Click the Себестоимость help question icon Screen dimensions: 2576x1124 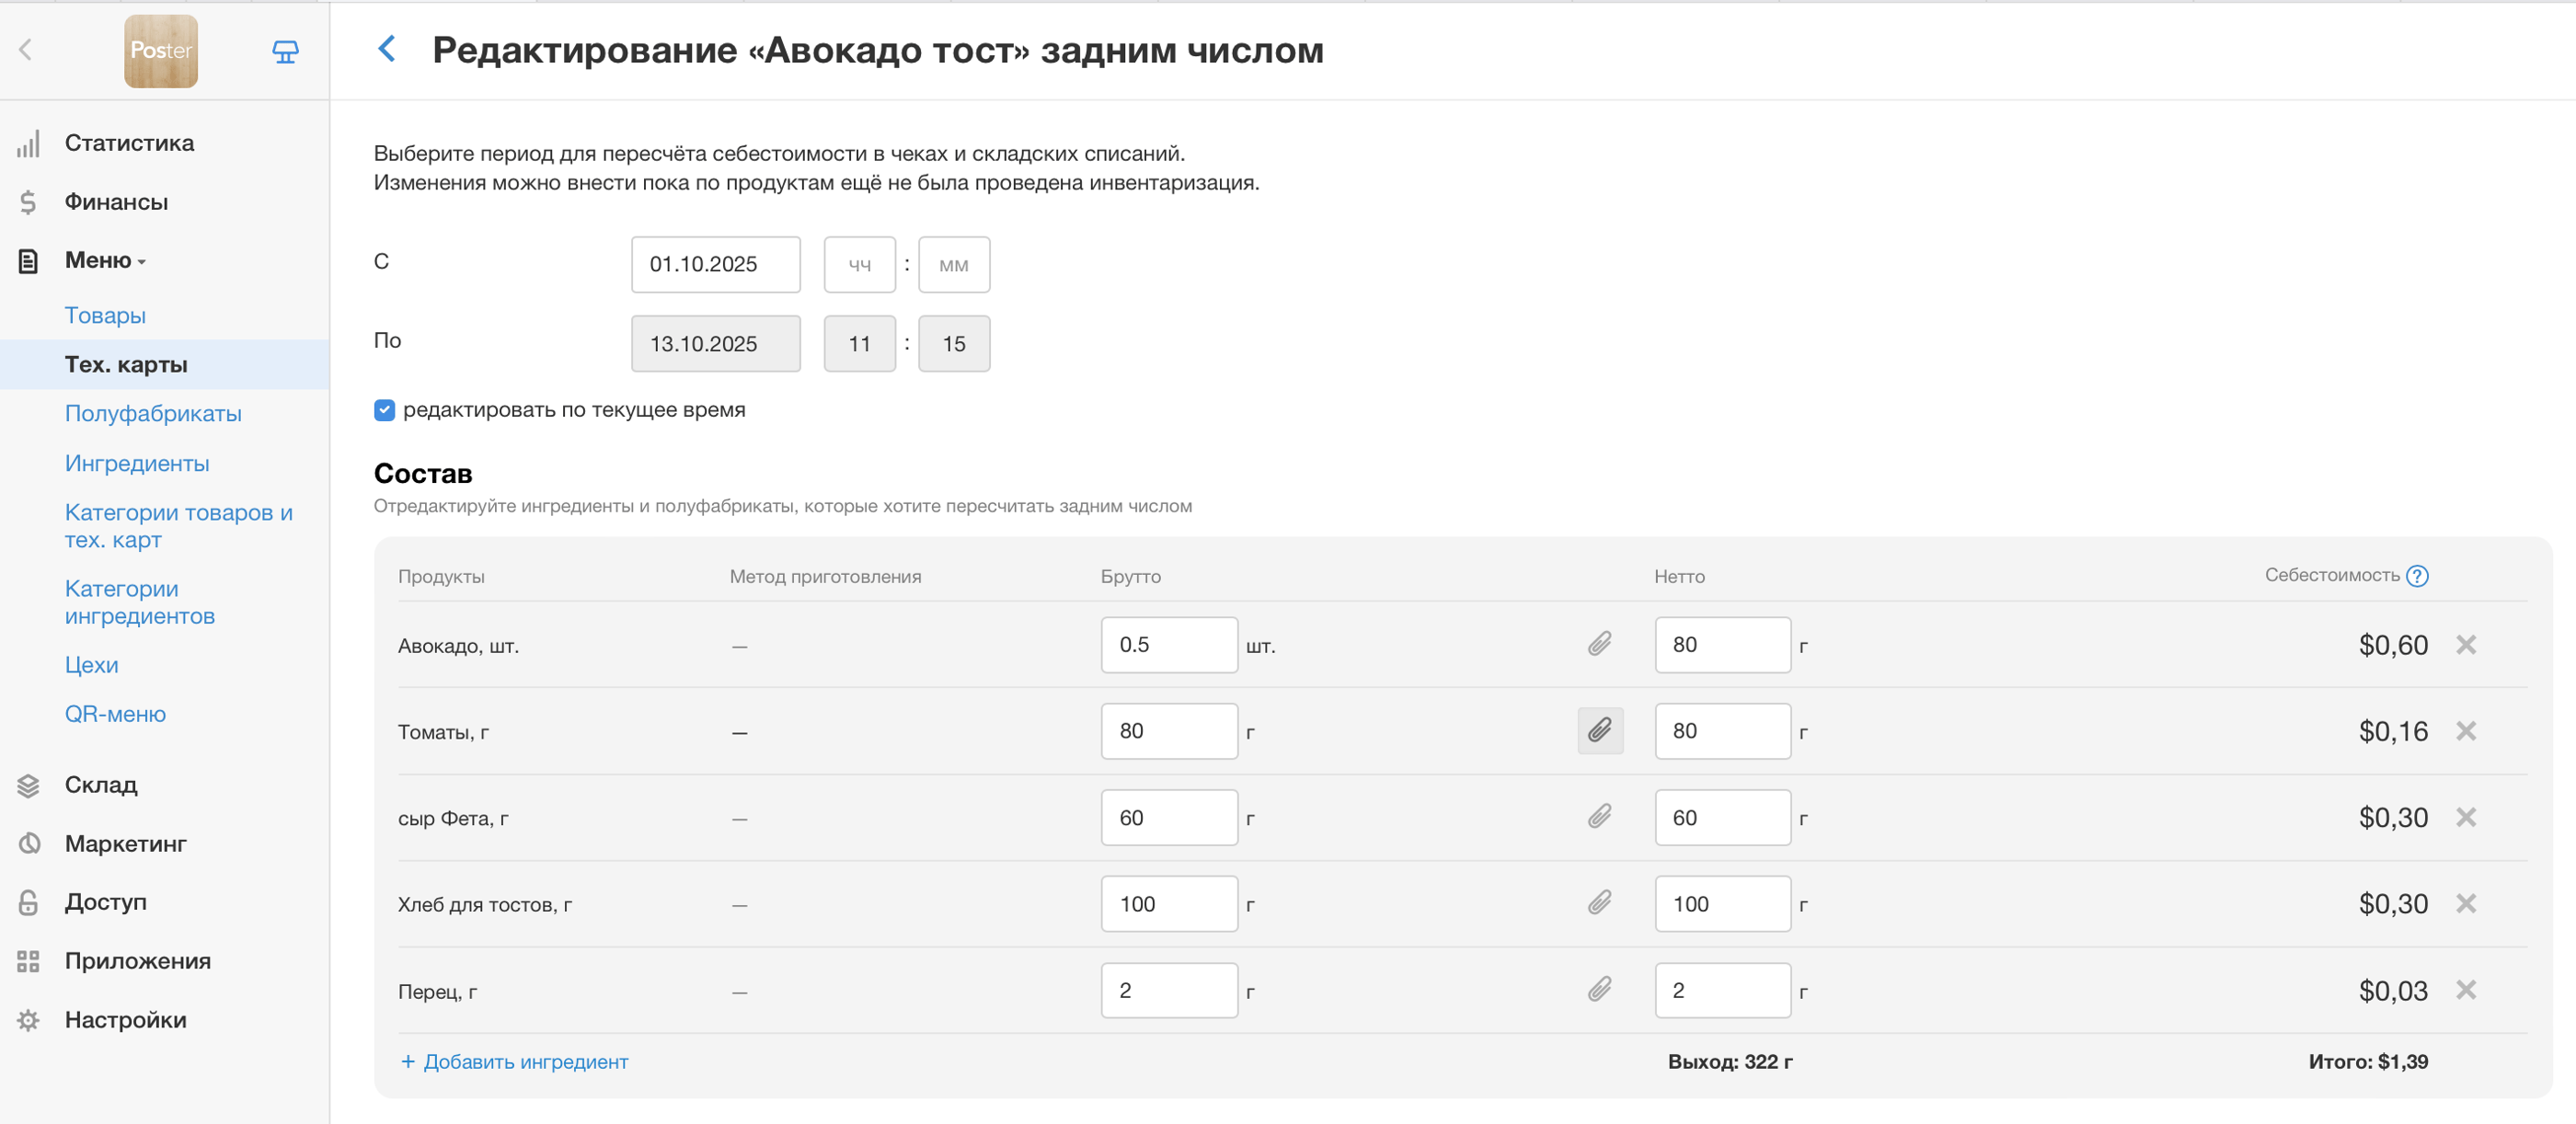point(2417,576)
